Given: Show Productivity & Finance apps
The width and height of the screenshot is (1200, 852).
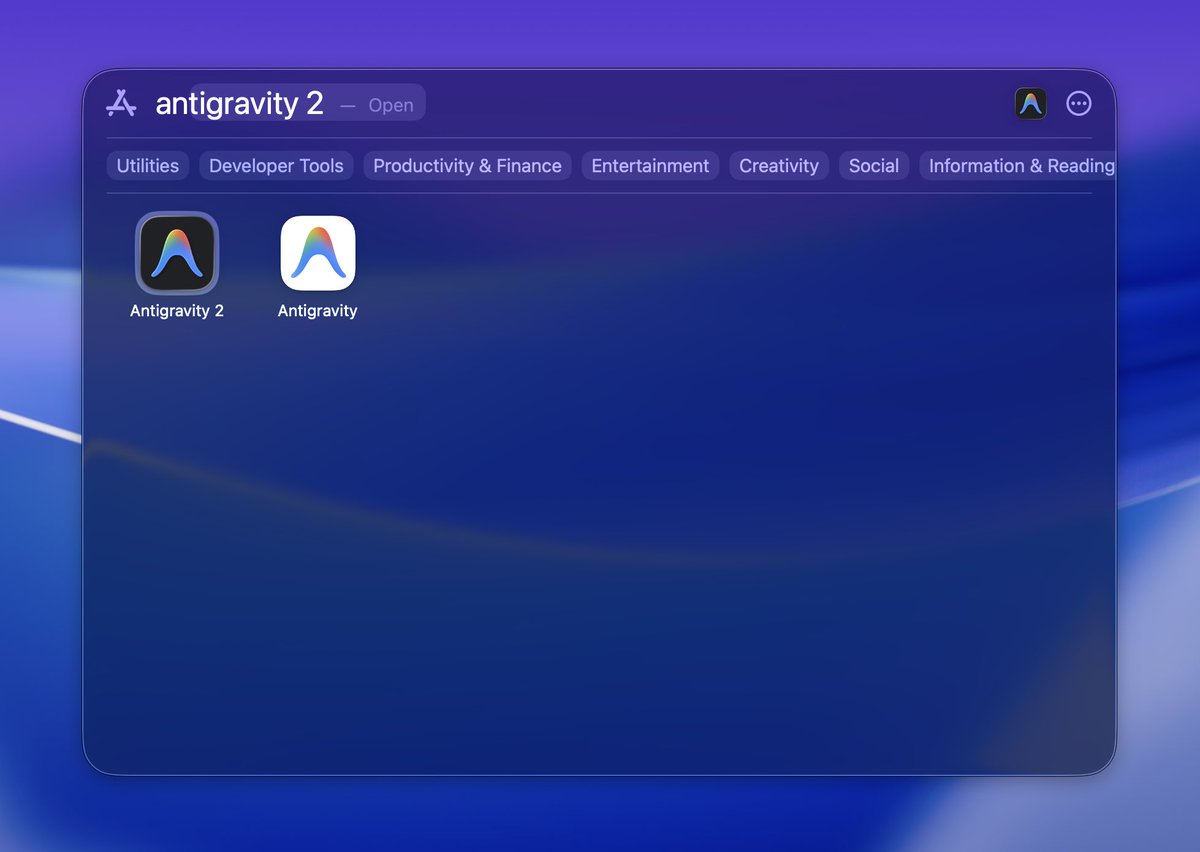Looking at the screenshot, I should [467, 166].
